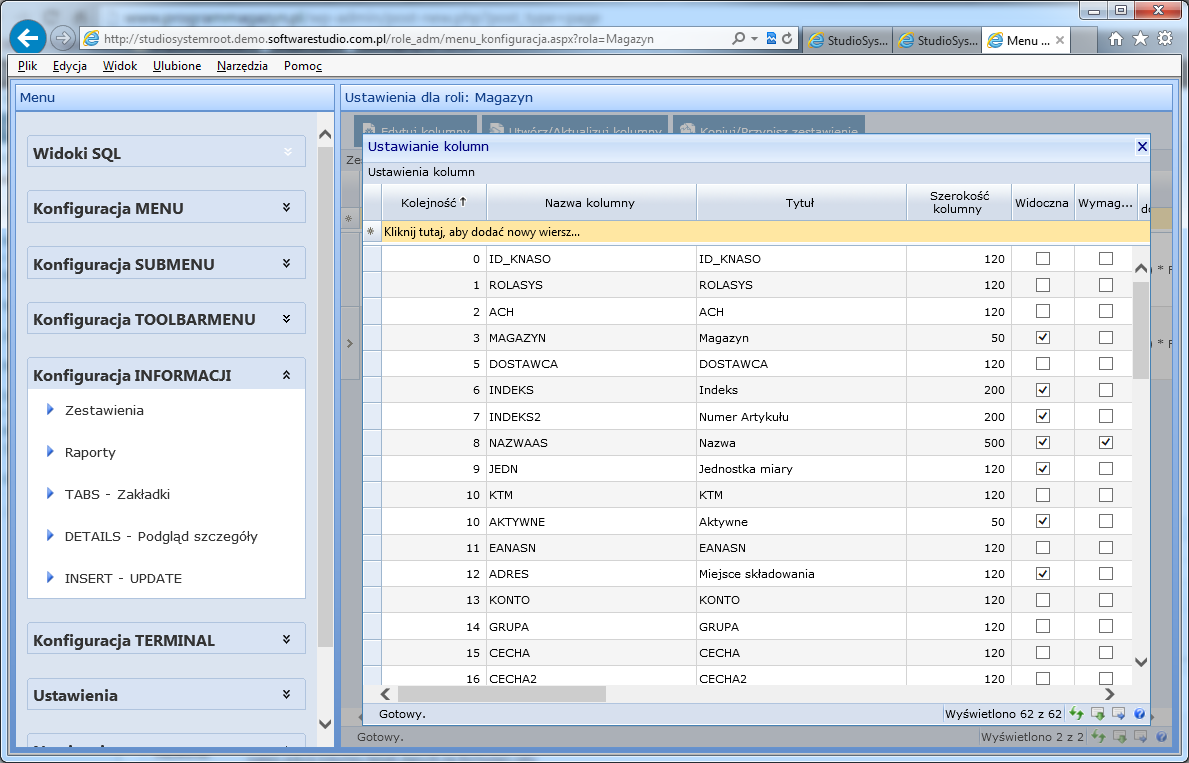Uncheck Widoczna for INDEKS row
1189x763 pixels.
pos(1043,390)
